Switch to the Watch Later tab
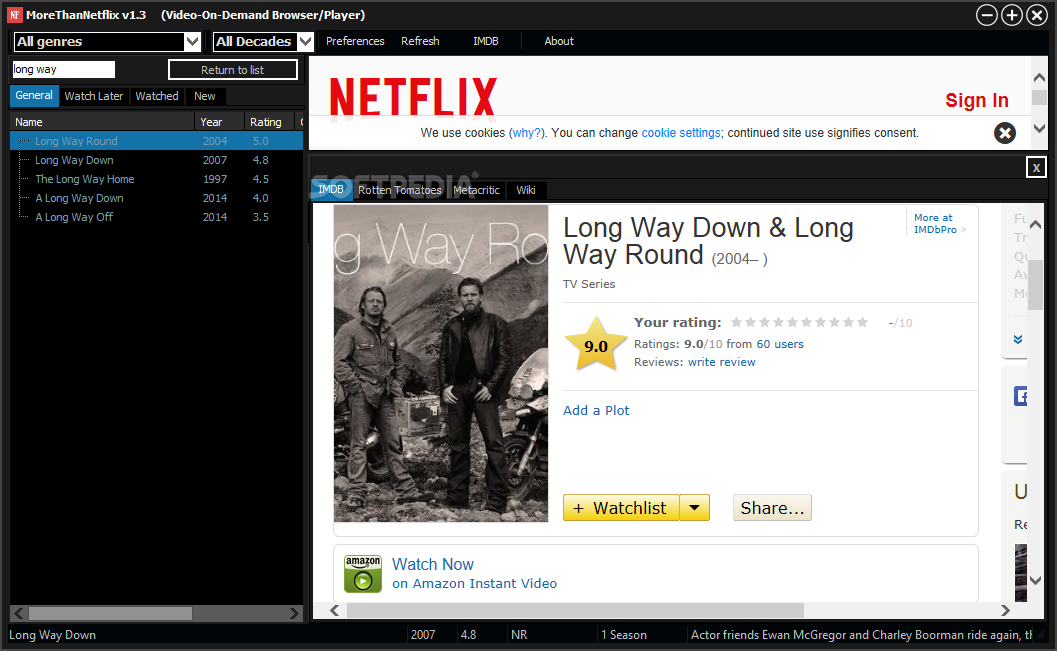Viewport: 1057px width, 651px height. pos(94,96)
